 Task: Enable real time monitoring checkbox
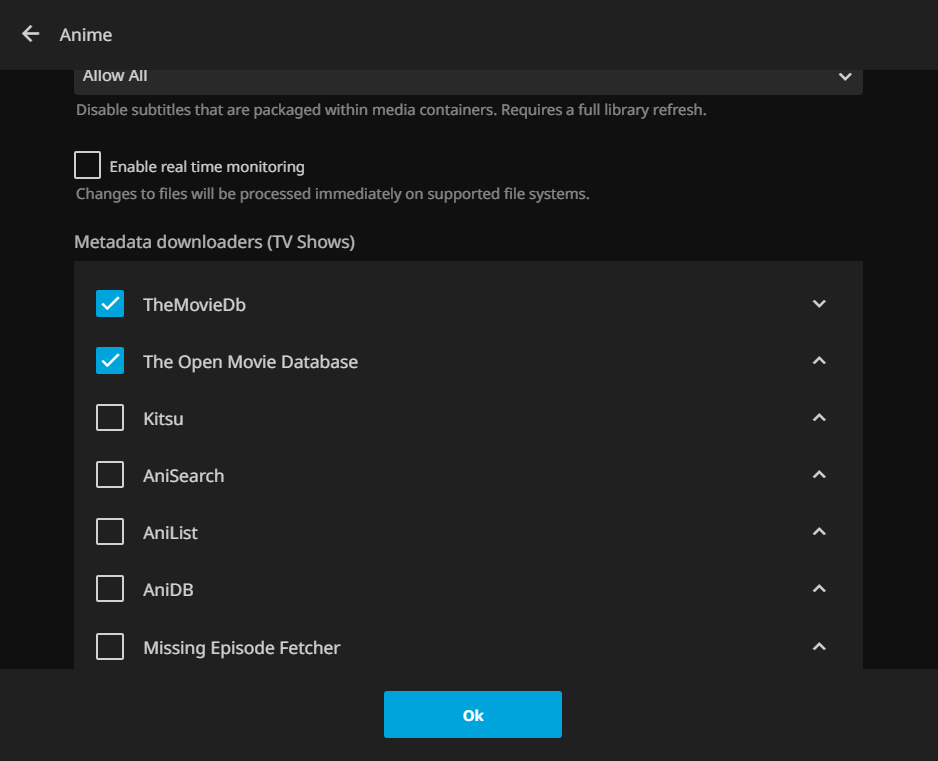tap(88, 165)
